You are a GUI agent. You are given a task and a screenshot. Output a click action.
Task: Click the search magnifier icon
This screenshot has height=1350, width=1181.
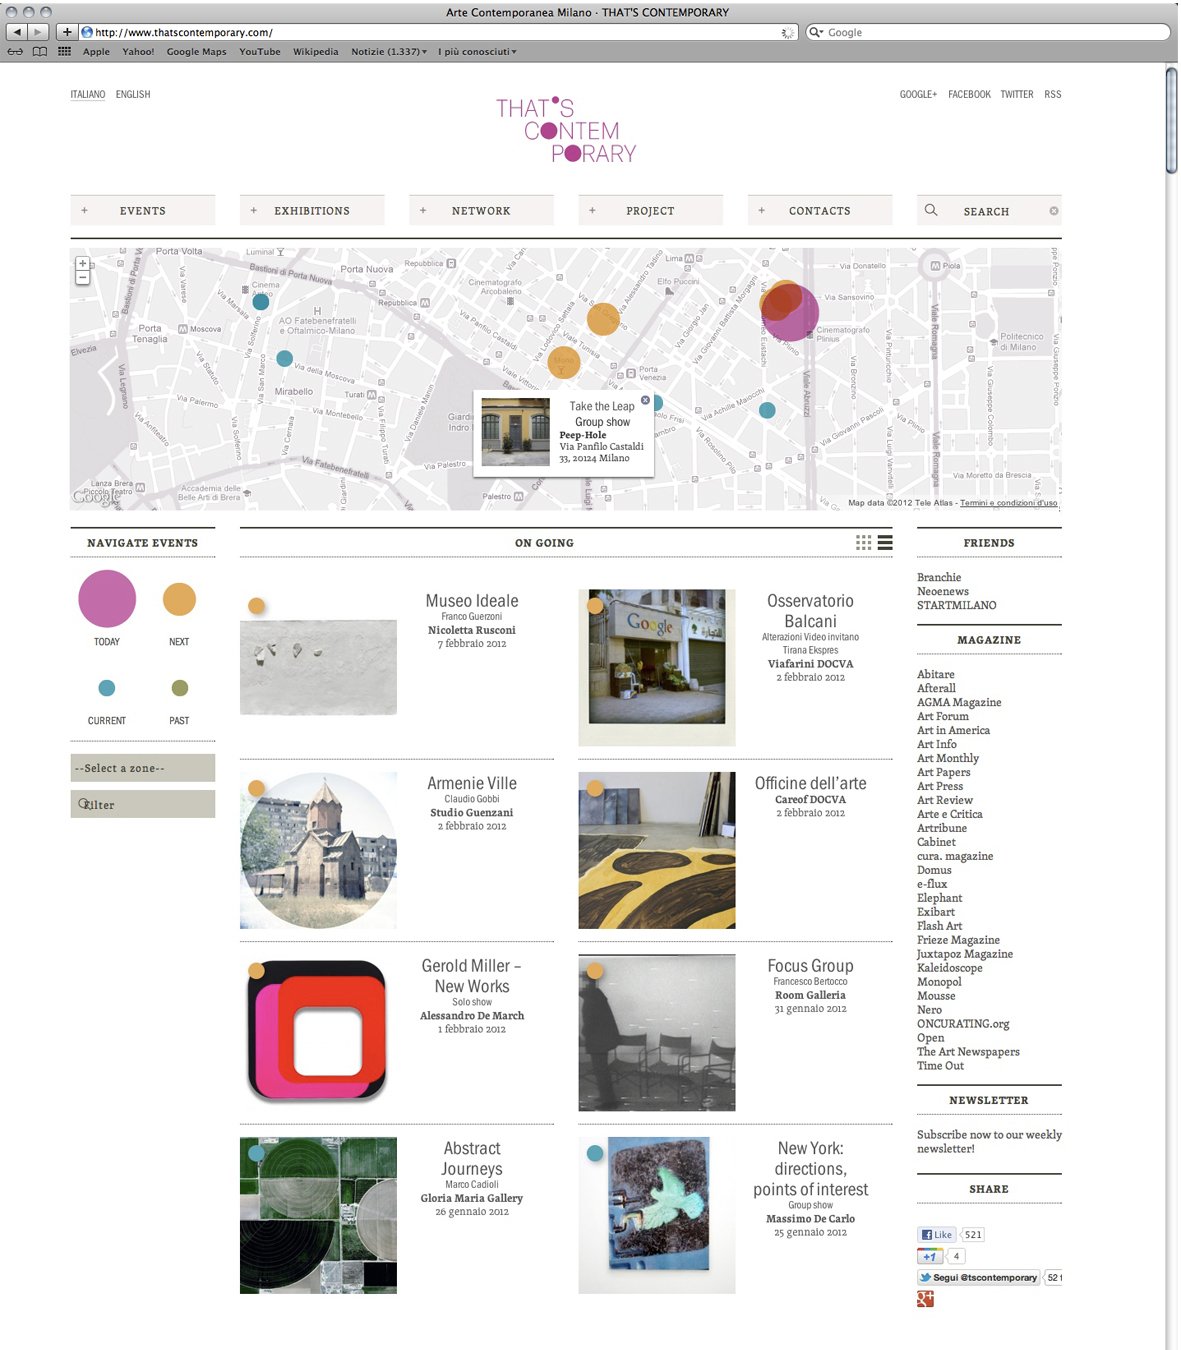pyautogui.click(x=931, y=210)
